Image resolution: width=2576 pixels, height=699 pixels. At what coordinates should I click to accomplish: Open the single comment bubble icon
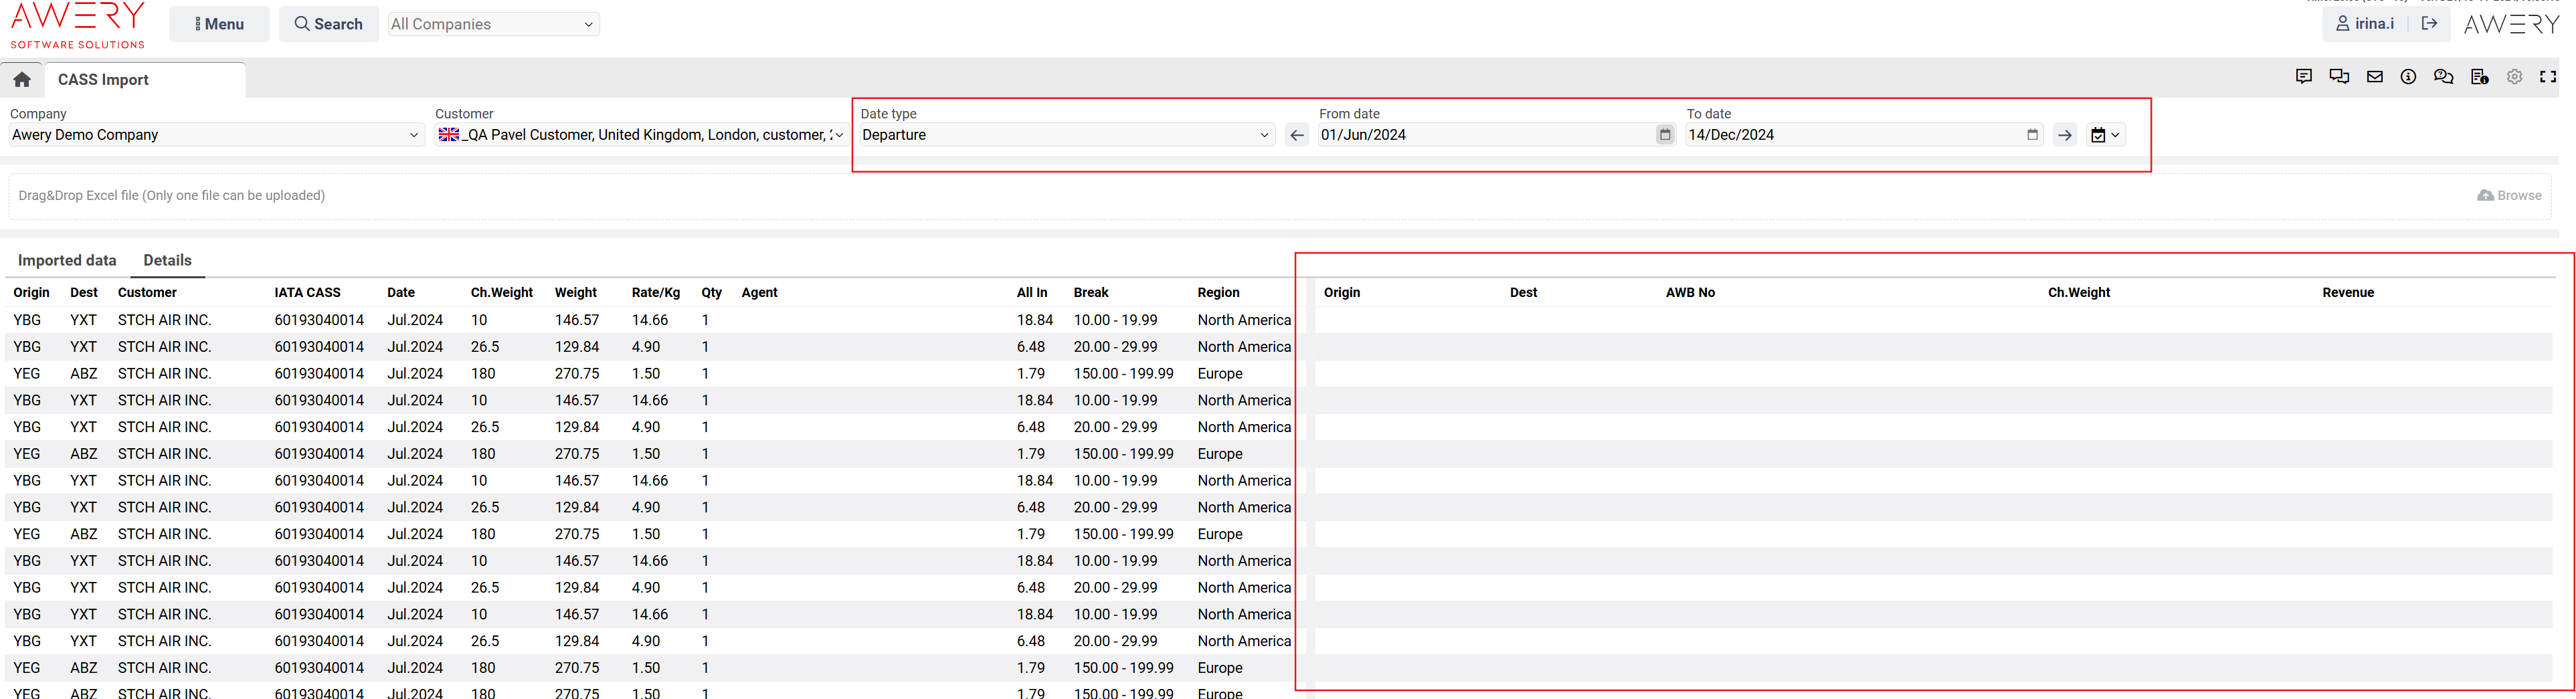pos(2303,77)
